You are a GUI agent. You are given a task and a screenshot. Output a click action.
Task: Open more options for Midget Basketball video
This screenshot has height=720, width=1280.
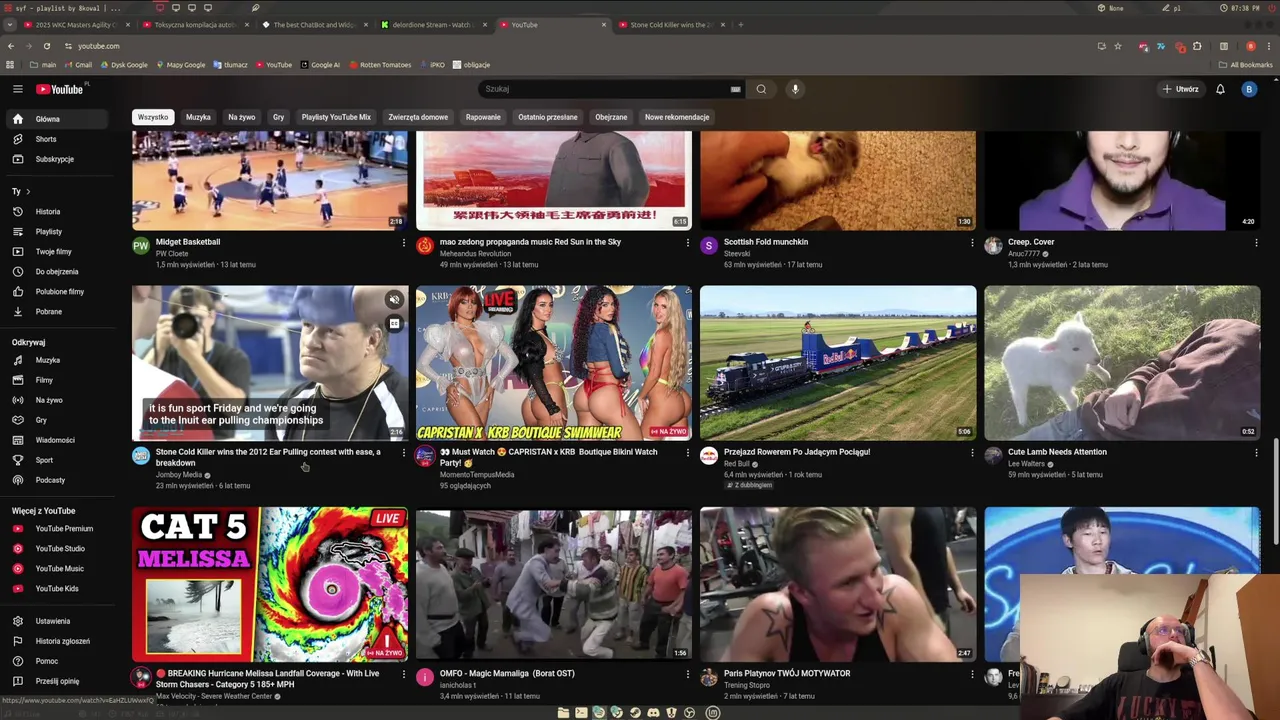pos(404,242)
